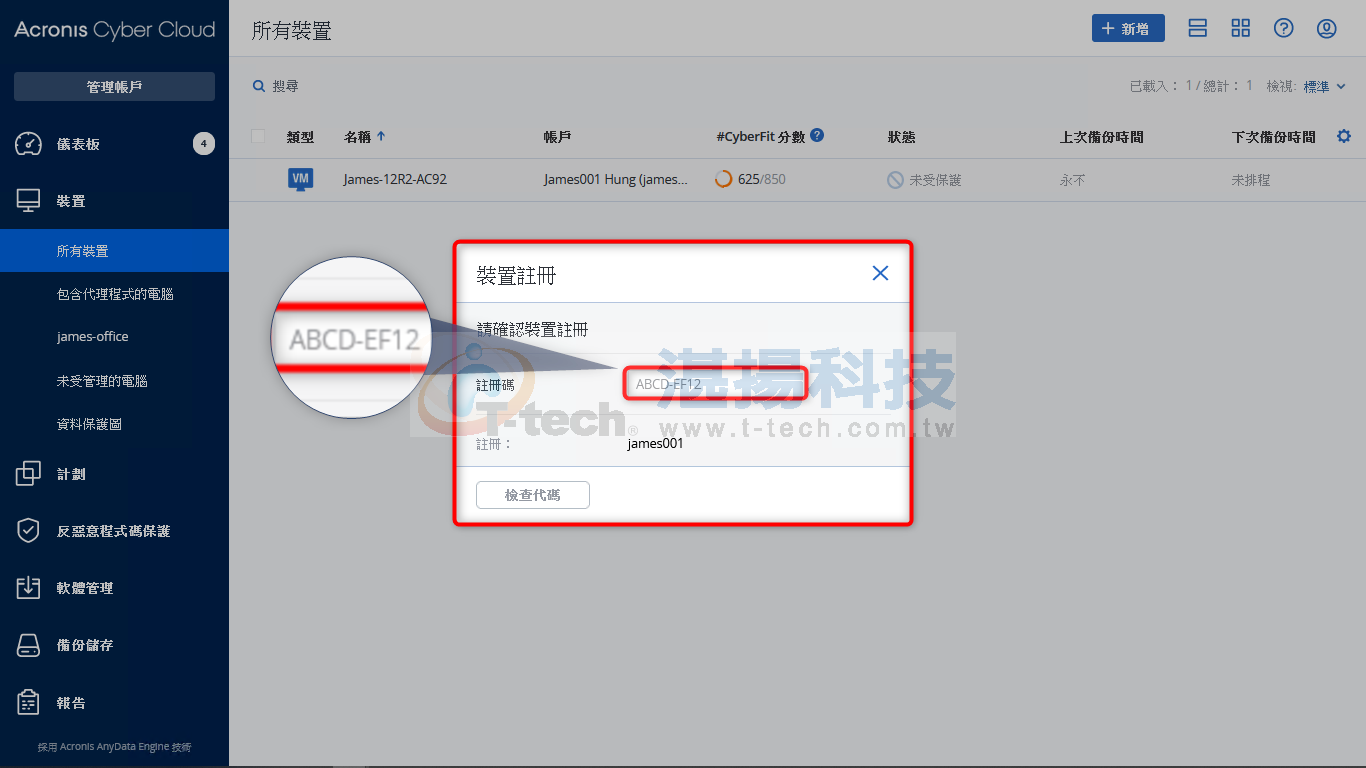Toggle the select-all checkbox in table header

pos(258,136)
